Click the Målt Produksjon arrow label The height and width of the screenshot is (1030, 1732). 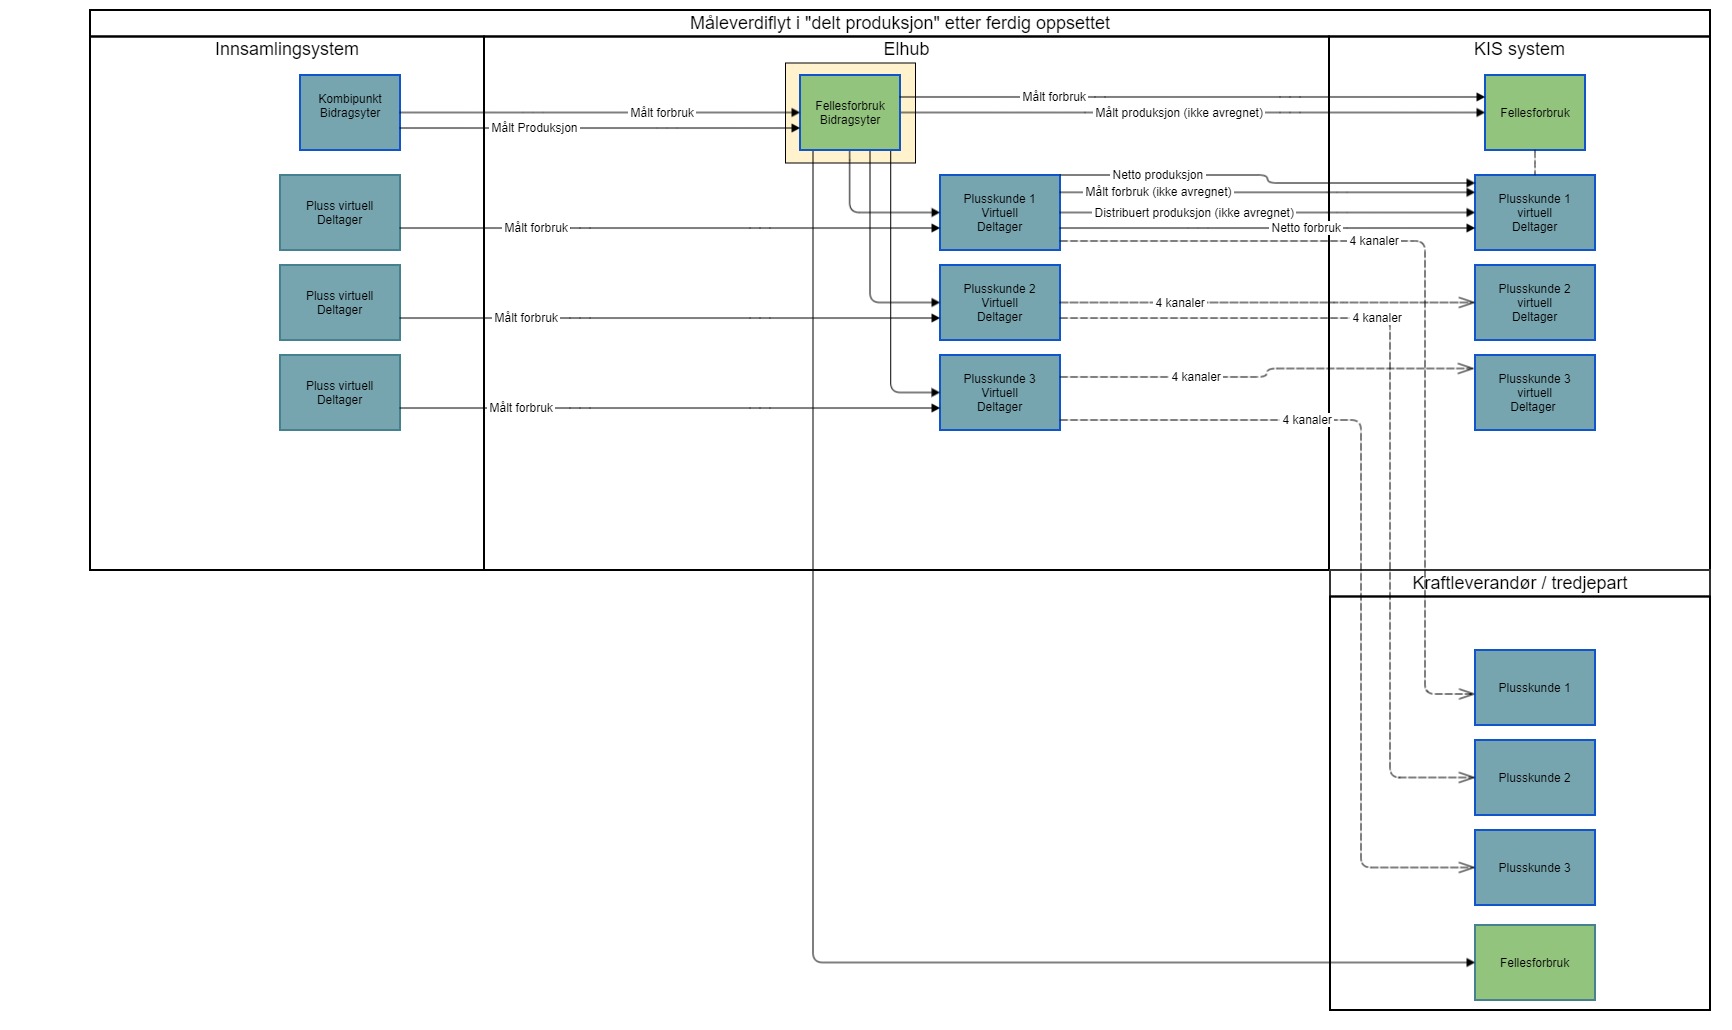tap(534, 128)
